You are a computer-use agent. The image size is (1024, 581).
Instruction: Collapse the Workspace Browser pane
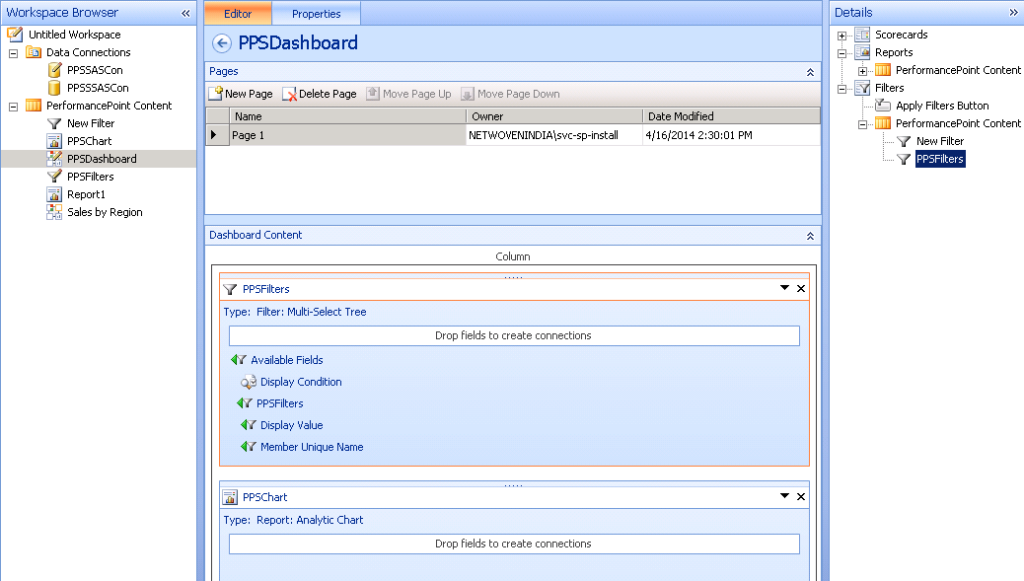(185, 13)
